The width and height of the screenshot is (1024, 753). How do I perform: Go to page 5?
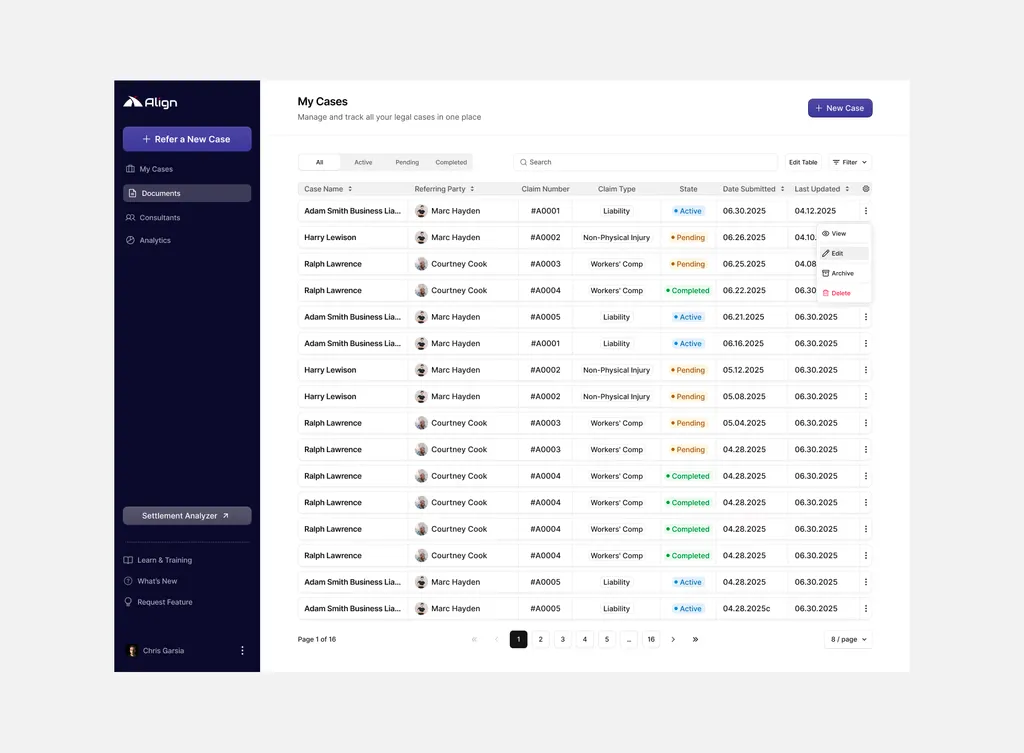click(607, 640)
